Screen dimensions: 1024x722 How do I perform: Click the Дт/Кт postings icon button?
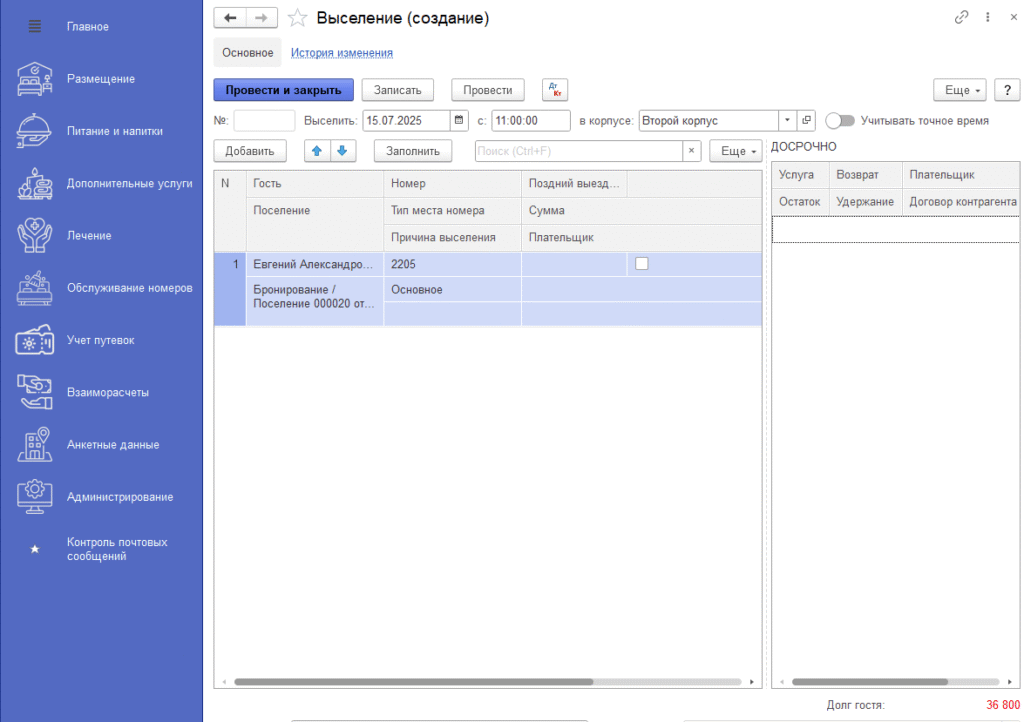point(555,90)
